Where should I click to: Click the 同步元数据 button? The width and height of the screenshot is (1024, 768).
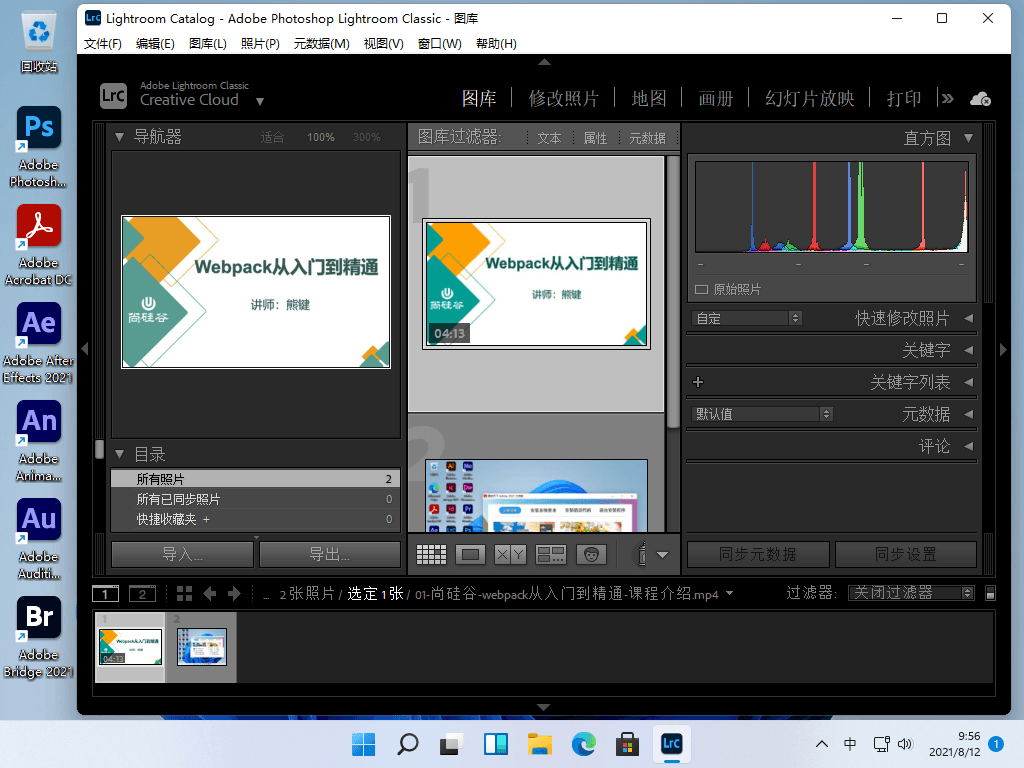(x=758, y=554)
